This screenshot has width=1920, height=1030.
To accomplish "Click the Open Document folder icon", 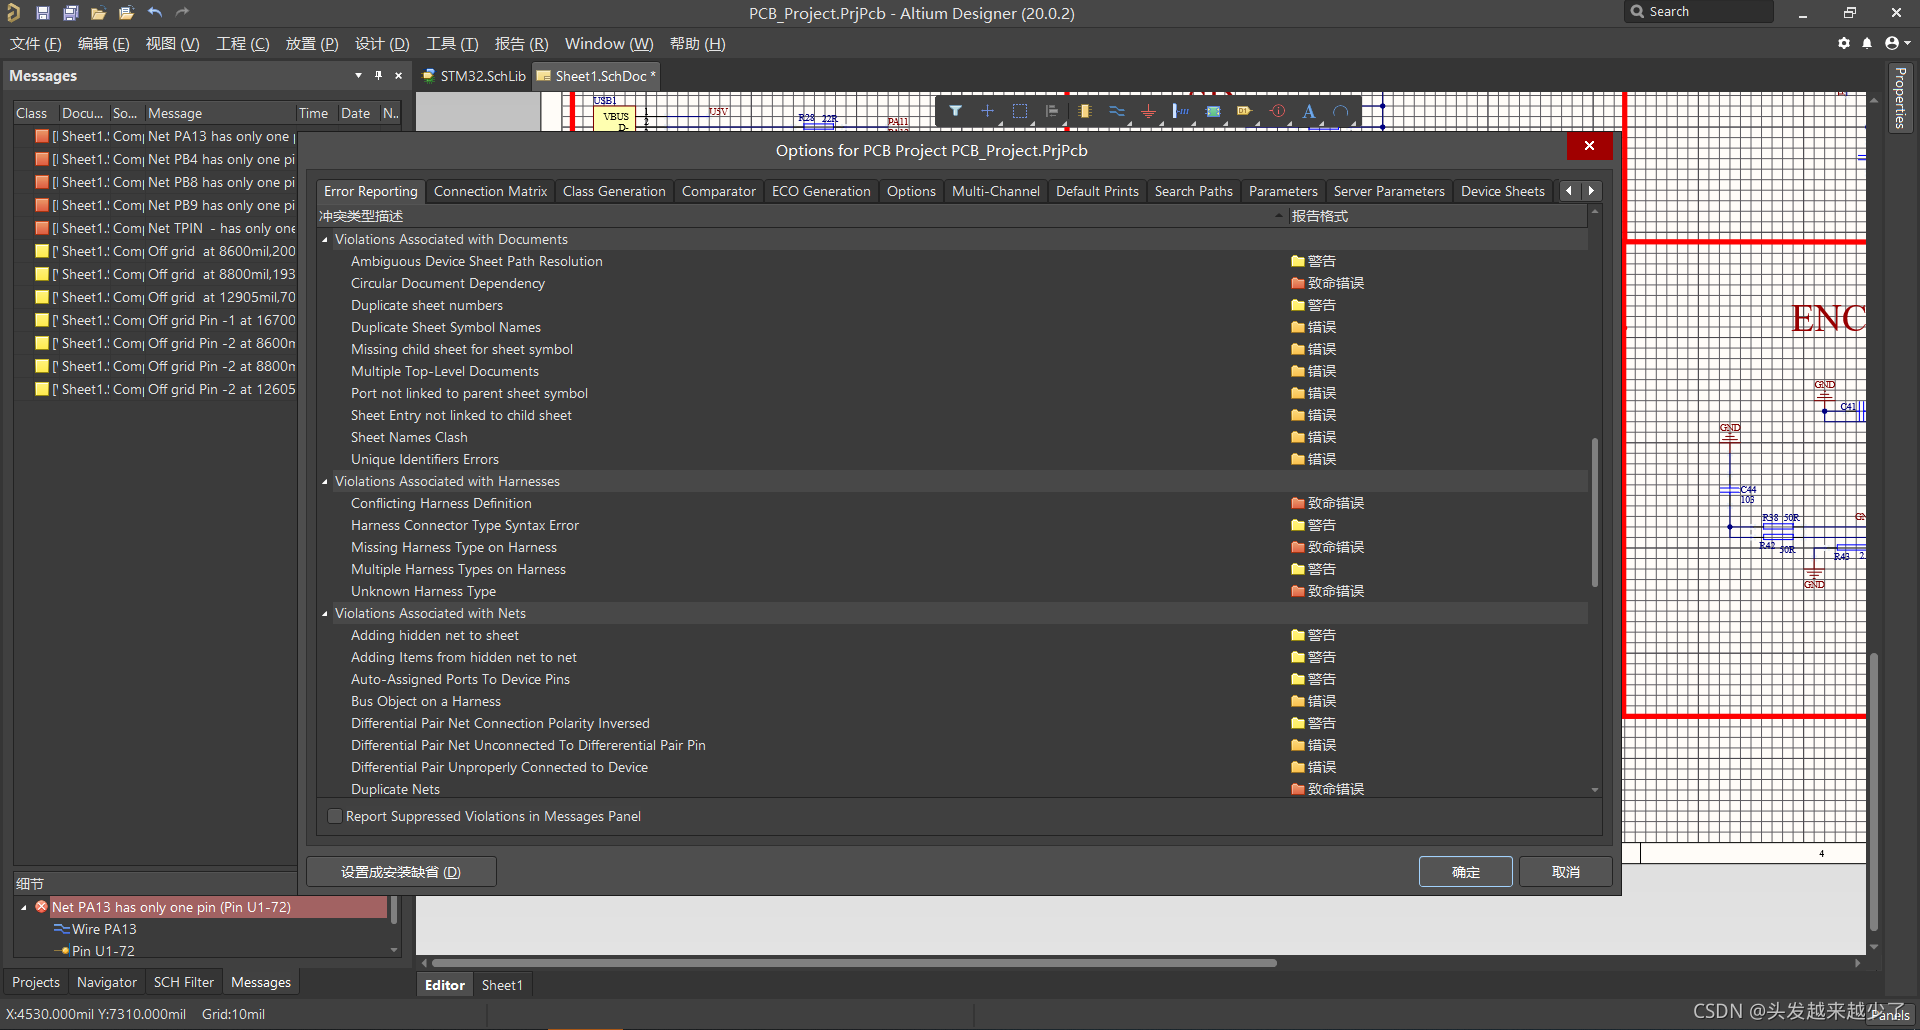I will coord(98,13).
